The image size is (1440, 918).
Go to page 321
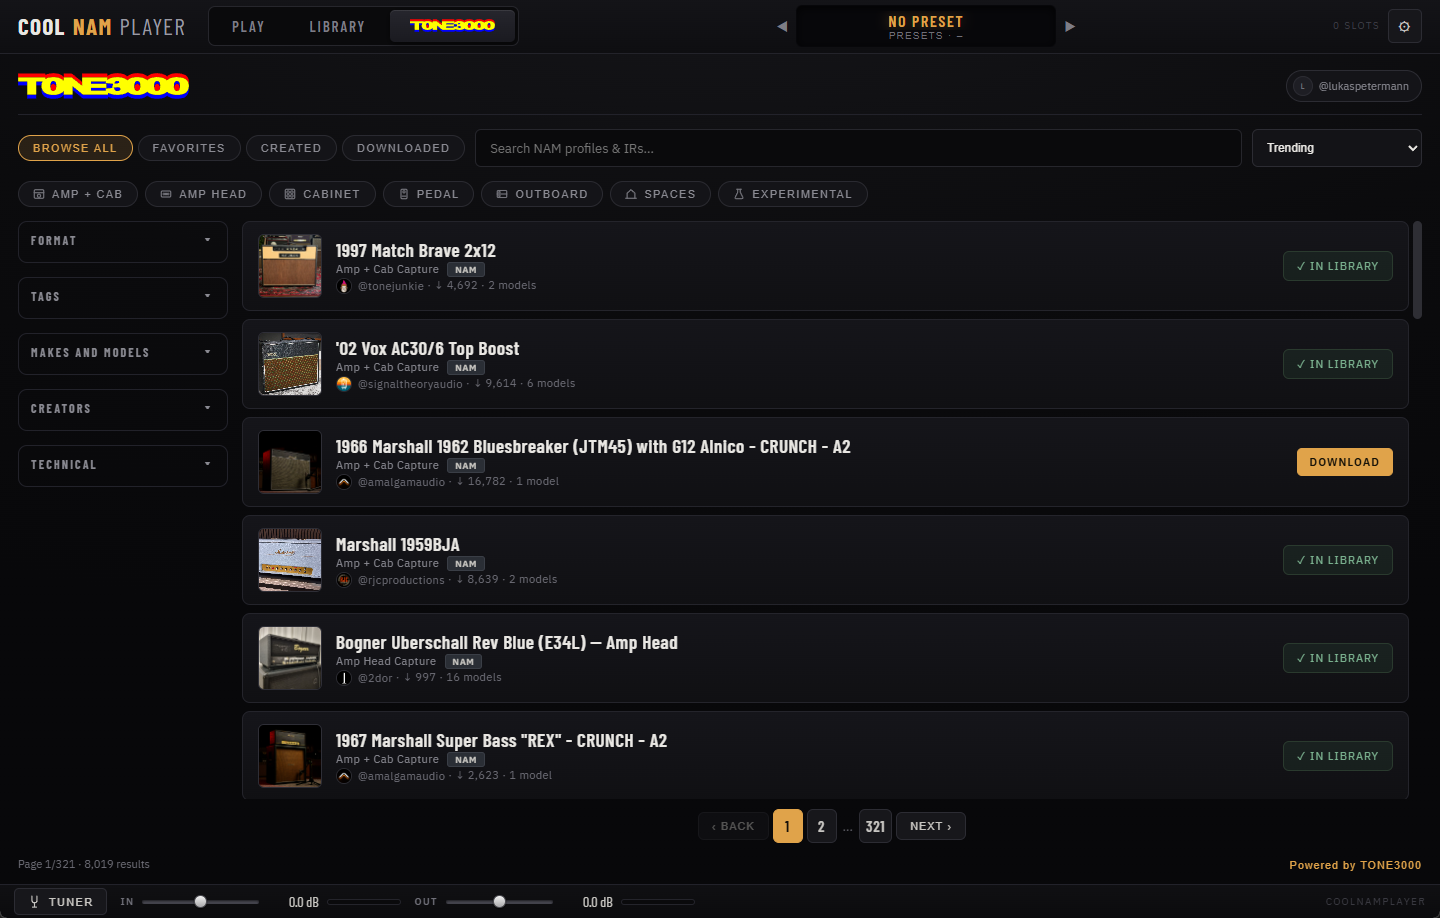click(875, 826)
